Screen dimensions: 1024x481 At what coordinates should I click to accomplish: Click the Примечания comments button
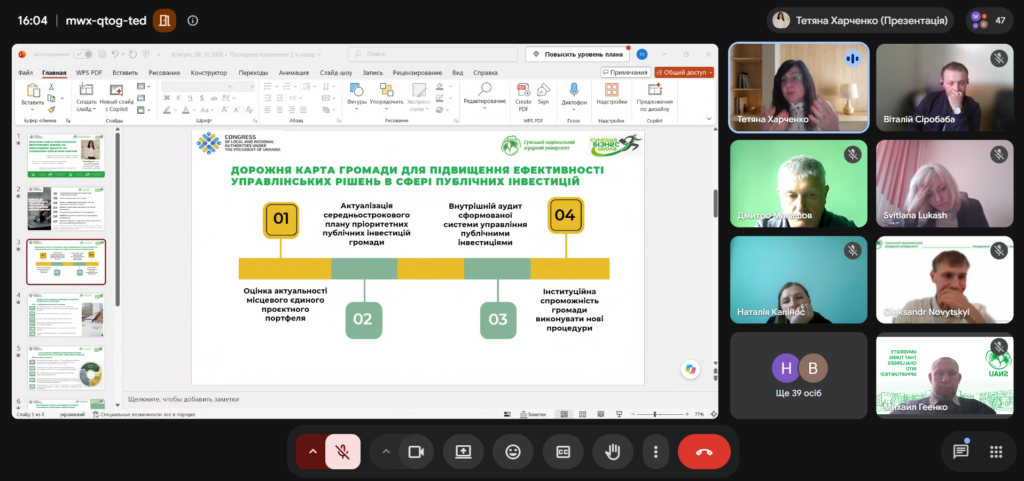626,72
